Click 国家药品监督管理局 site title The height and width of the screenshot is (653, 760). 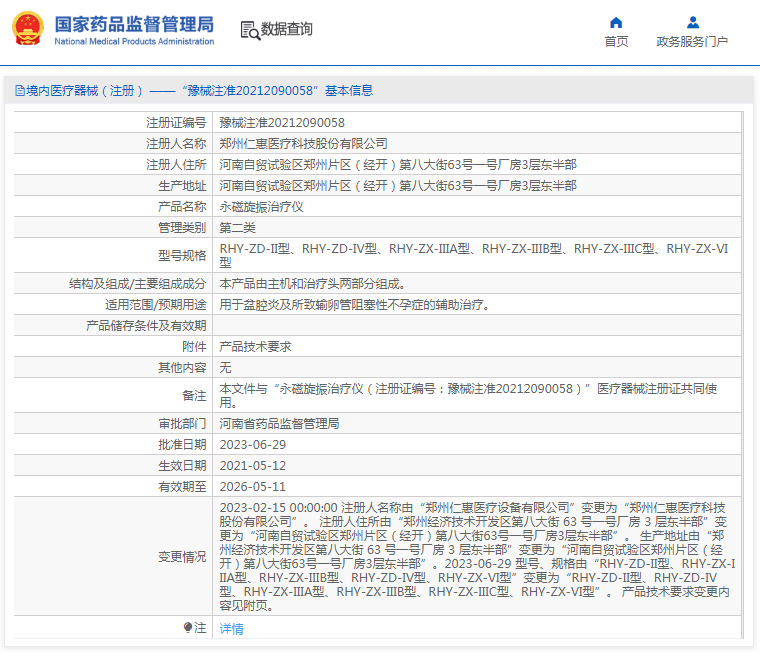[134, 24]
